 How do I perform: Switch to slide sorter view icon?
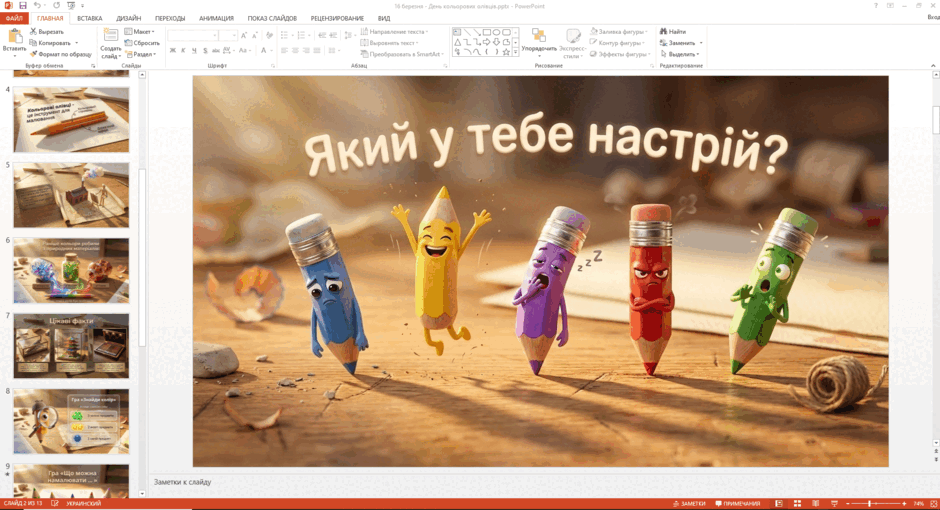pos(797,503)
